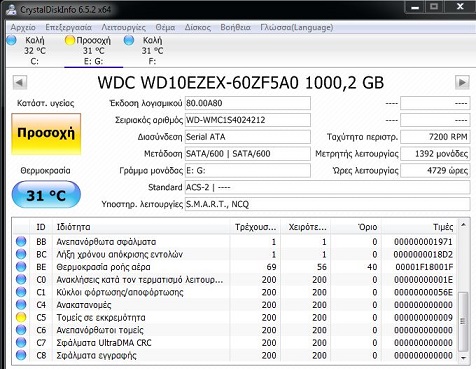Click the blue status icon of row C7
This screenshot has width=476, height=369.
pos(21,343)
